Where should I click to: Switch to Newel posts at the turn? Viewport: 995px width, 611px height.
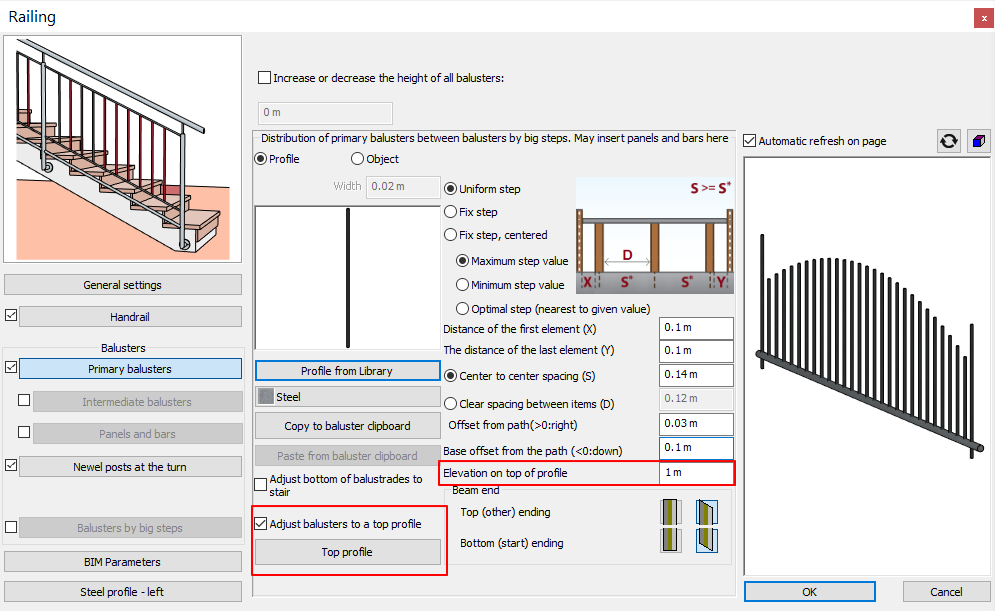coord(130,467)
